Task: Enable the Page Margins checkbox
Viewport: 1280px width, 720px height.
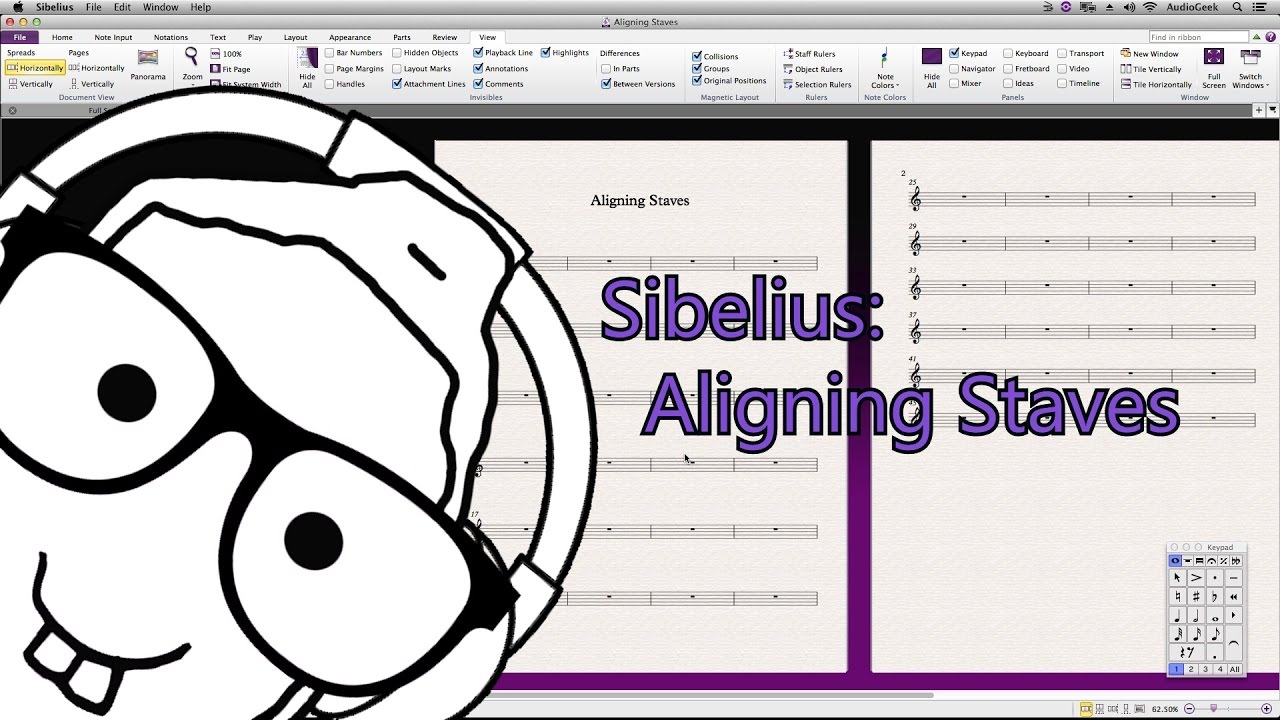Action: click(329, 69)
